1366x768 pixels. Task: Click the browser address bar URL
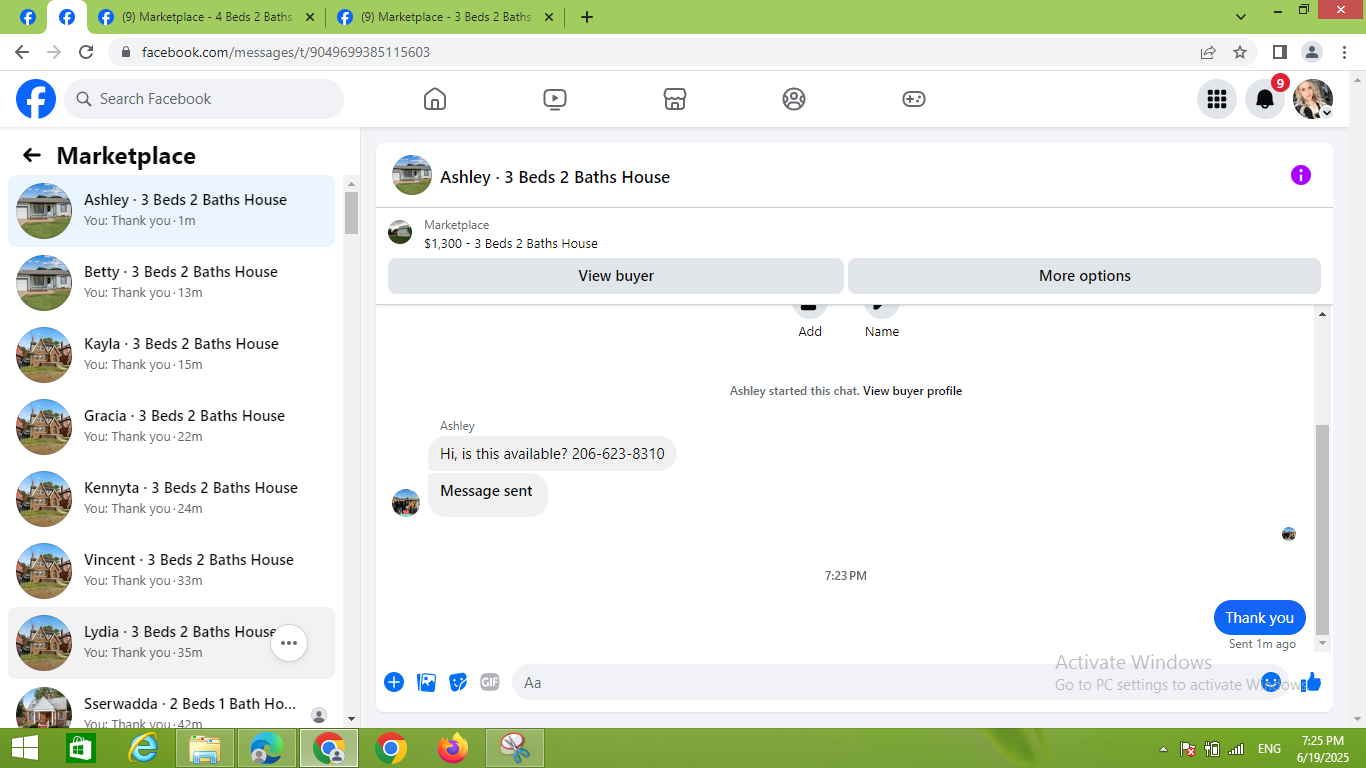[x=286, y=52]
